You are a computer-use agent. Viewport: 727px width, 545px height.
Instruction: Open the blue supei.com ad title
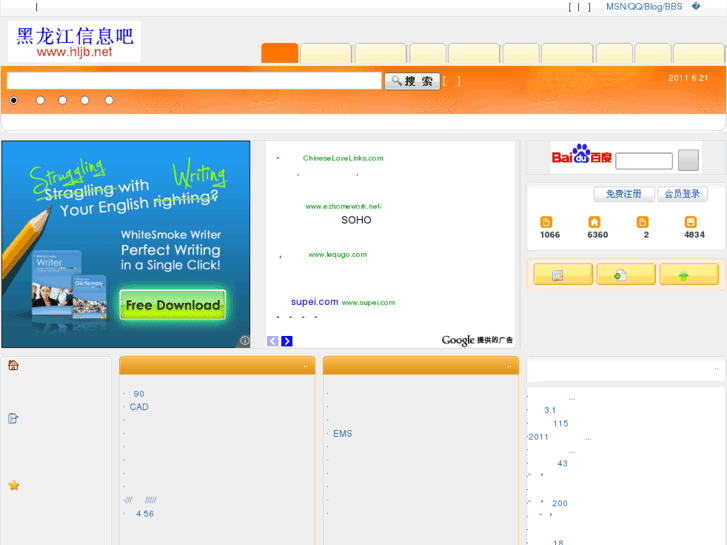[314, 302]
